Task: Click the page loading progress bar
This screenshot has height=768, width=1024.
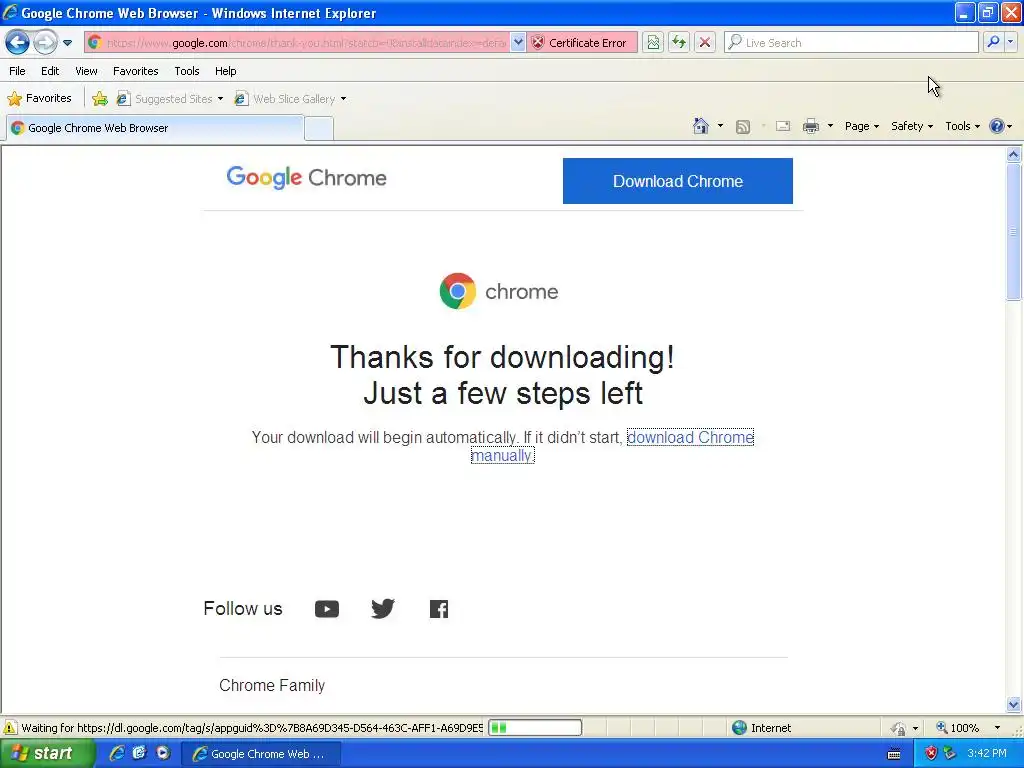Action: [535, 728]
